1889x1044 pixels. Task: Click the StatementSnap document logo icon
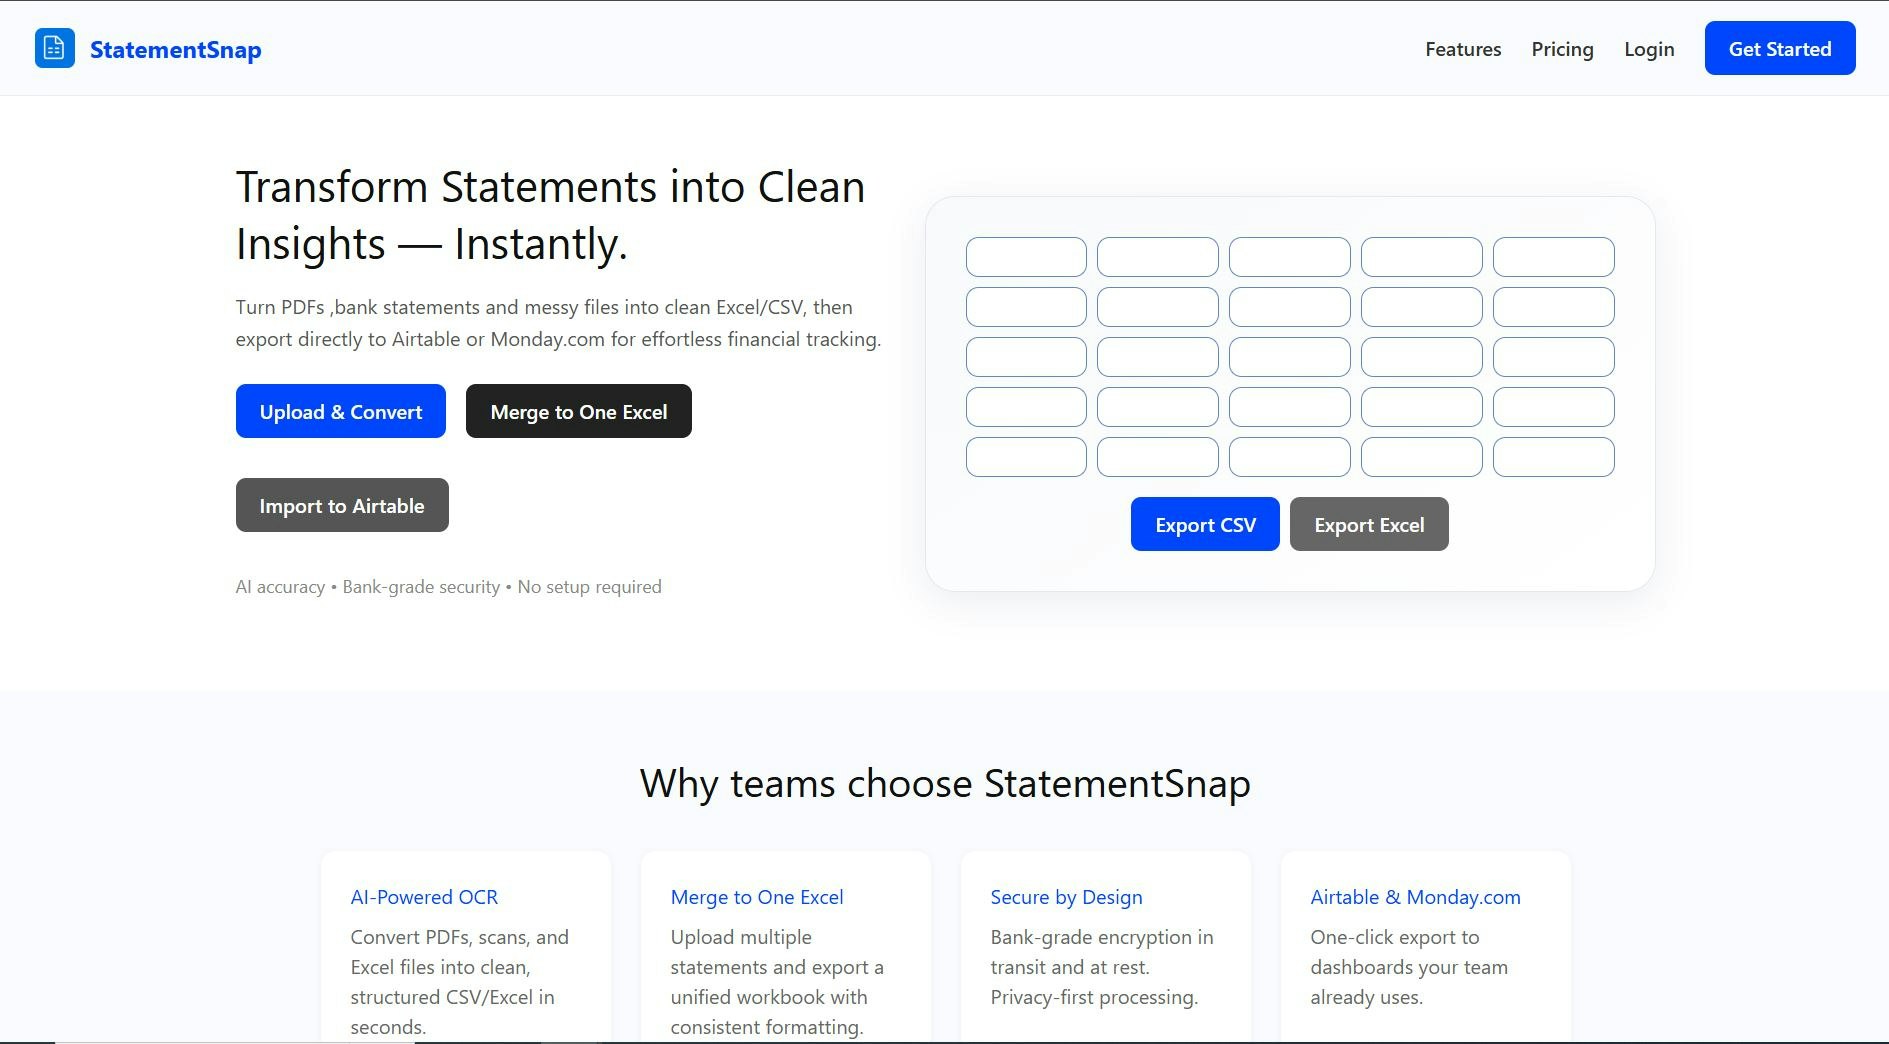[x=54, y=48]
